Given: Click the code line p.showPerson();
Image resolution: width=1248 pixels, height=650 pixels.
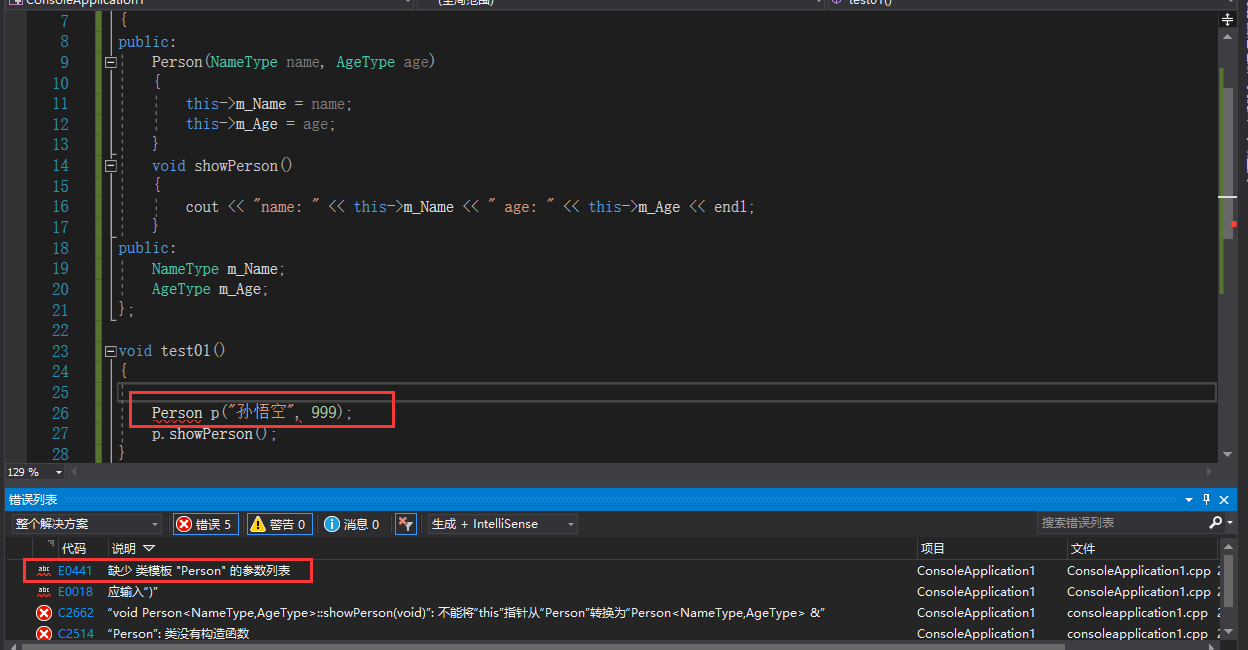Looking at the screenshot, I should tap(214, 434).
